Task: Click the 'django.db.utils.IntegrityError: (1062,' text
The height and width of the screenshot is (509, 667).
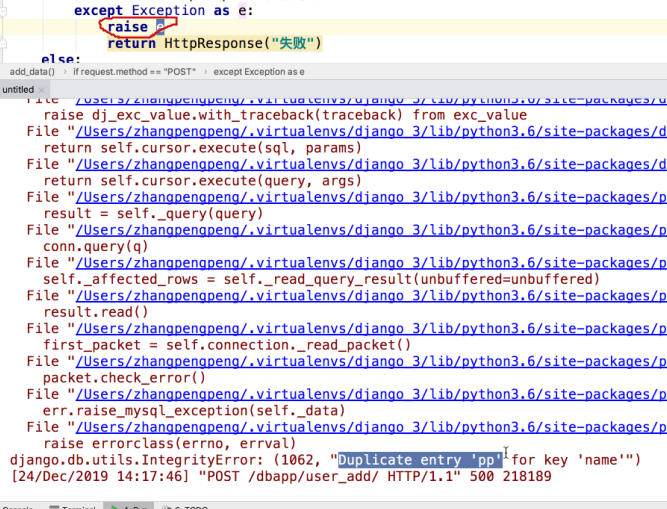Action: click(x=165, y=460)
